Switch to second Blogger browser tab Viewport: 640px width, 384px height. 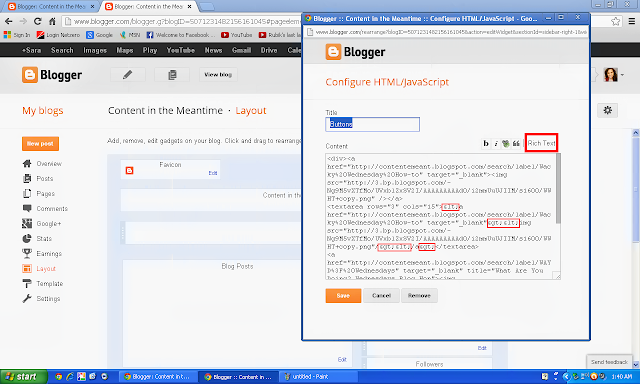[x=149, y=7]
